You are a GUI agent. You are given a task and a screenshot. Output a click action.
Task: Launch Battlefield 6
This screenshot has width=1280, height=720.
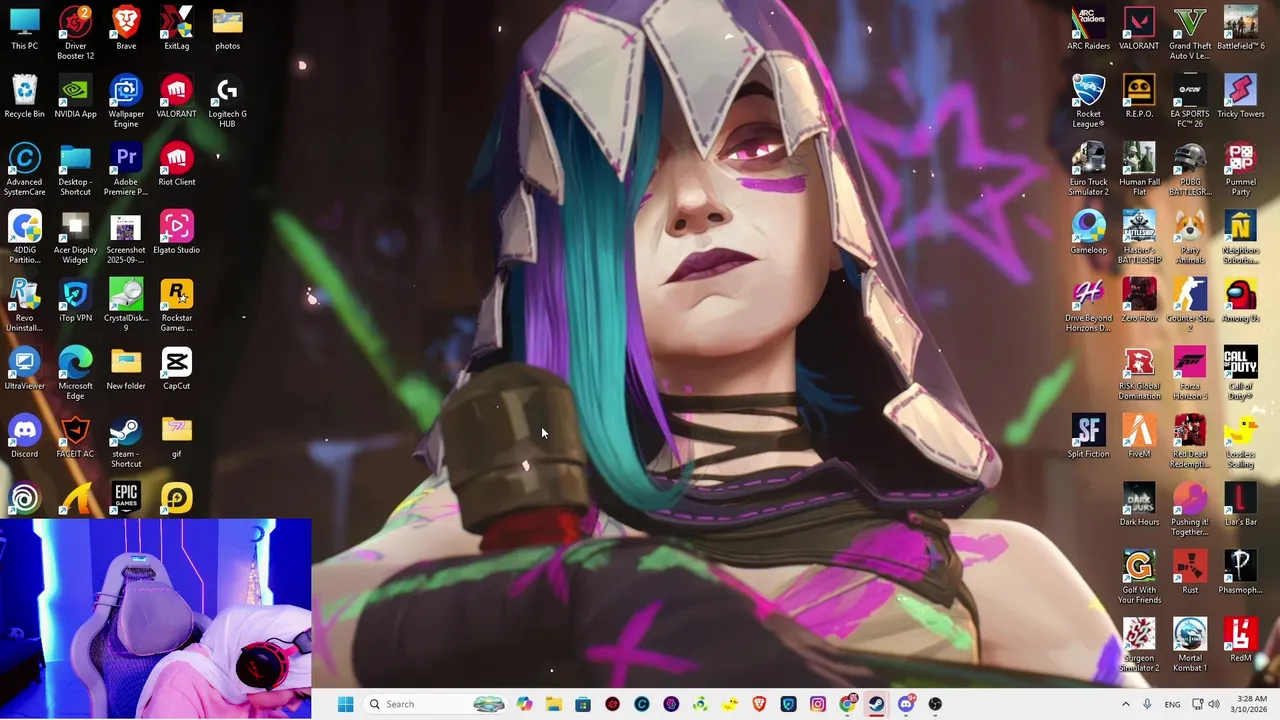[x=1241, y=29]
